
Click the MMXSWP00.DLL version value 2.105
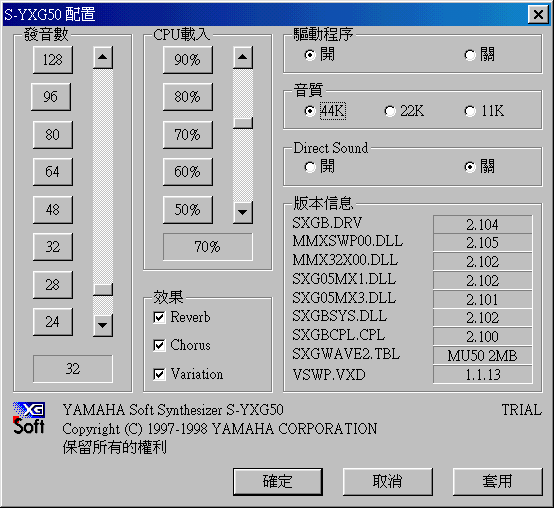483,243
